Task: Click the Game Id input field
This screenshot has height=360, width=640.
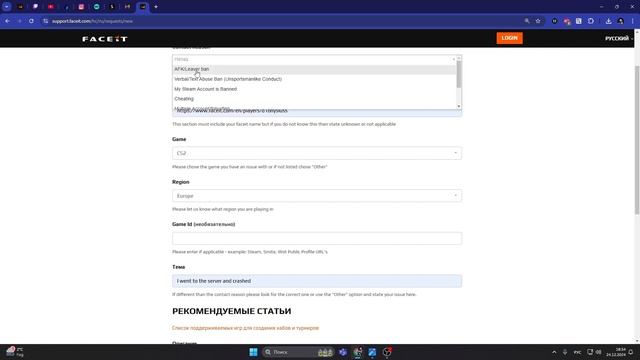Action: [x=317, y=238]
